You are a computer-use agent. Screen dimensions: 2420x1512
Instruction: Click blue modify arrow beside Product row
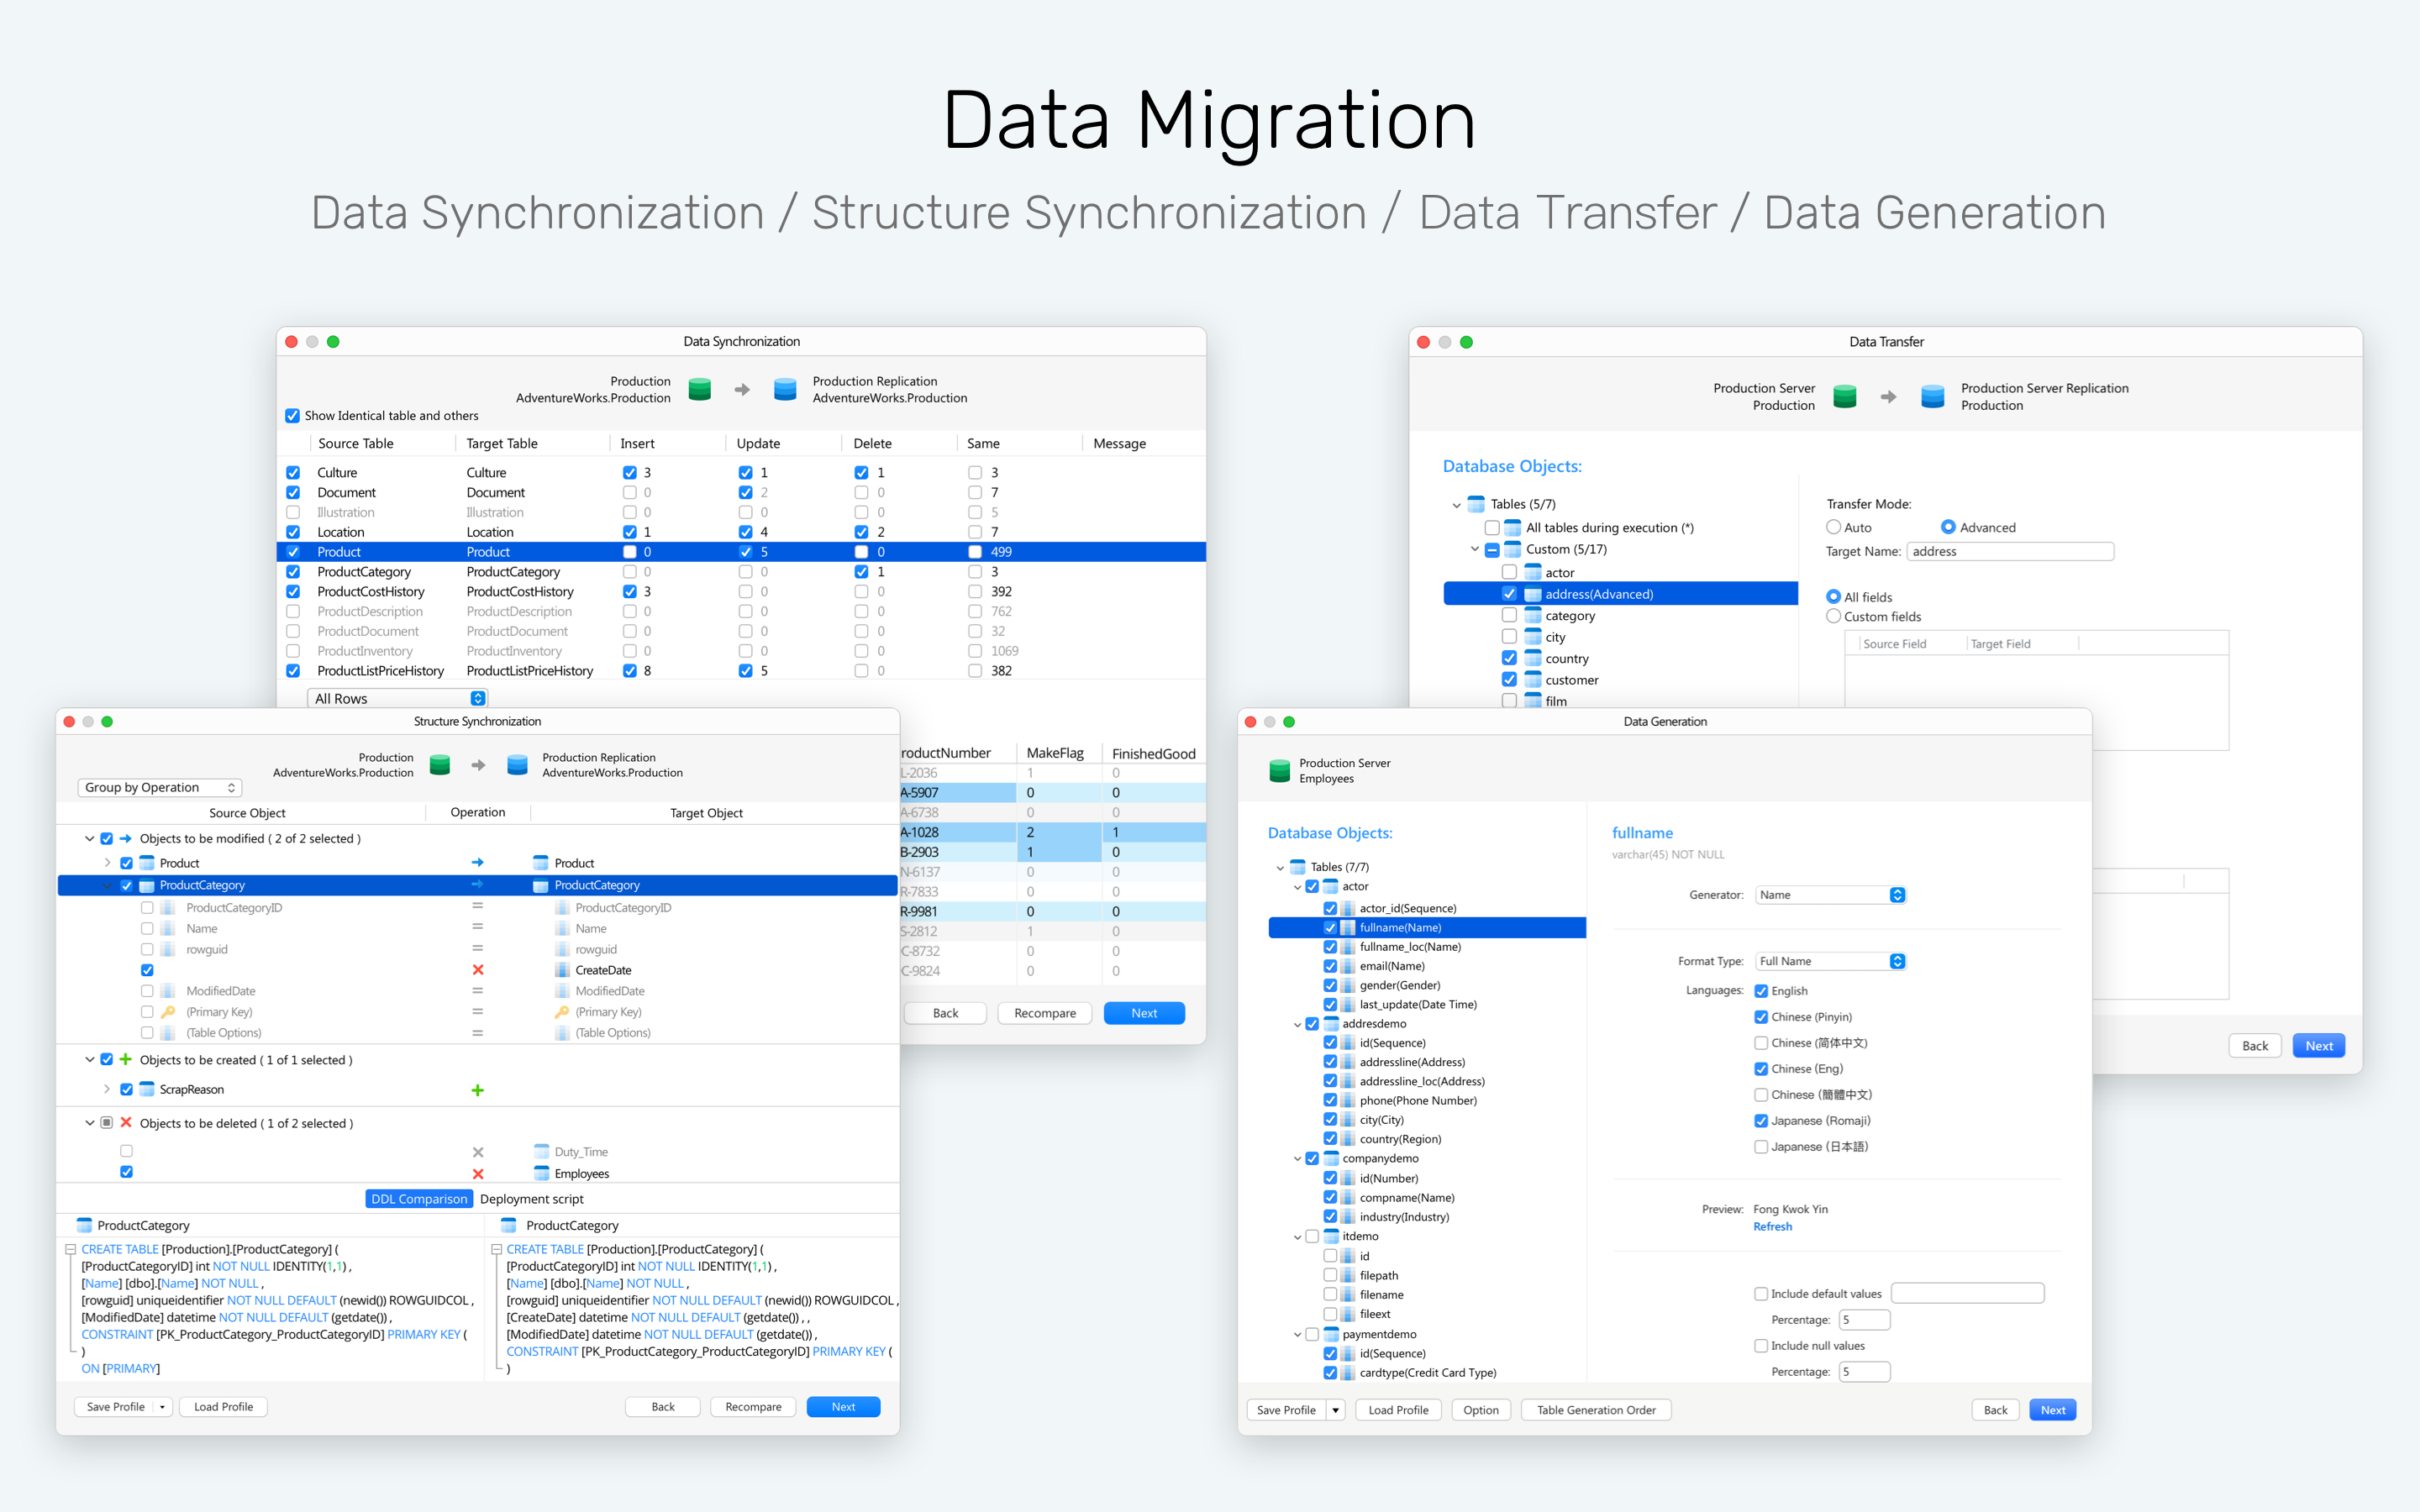point(477,862)
